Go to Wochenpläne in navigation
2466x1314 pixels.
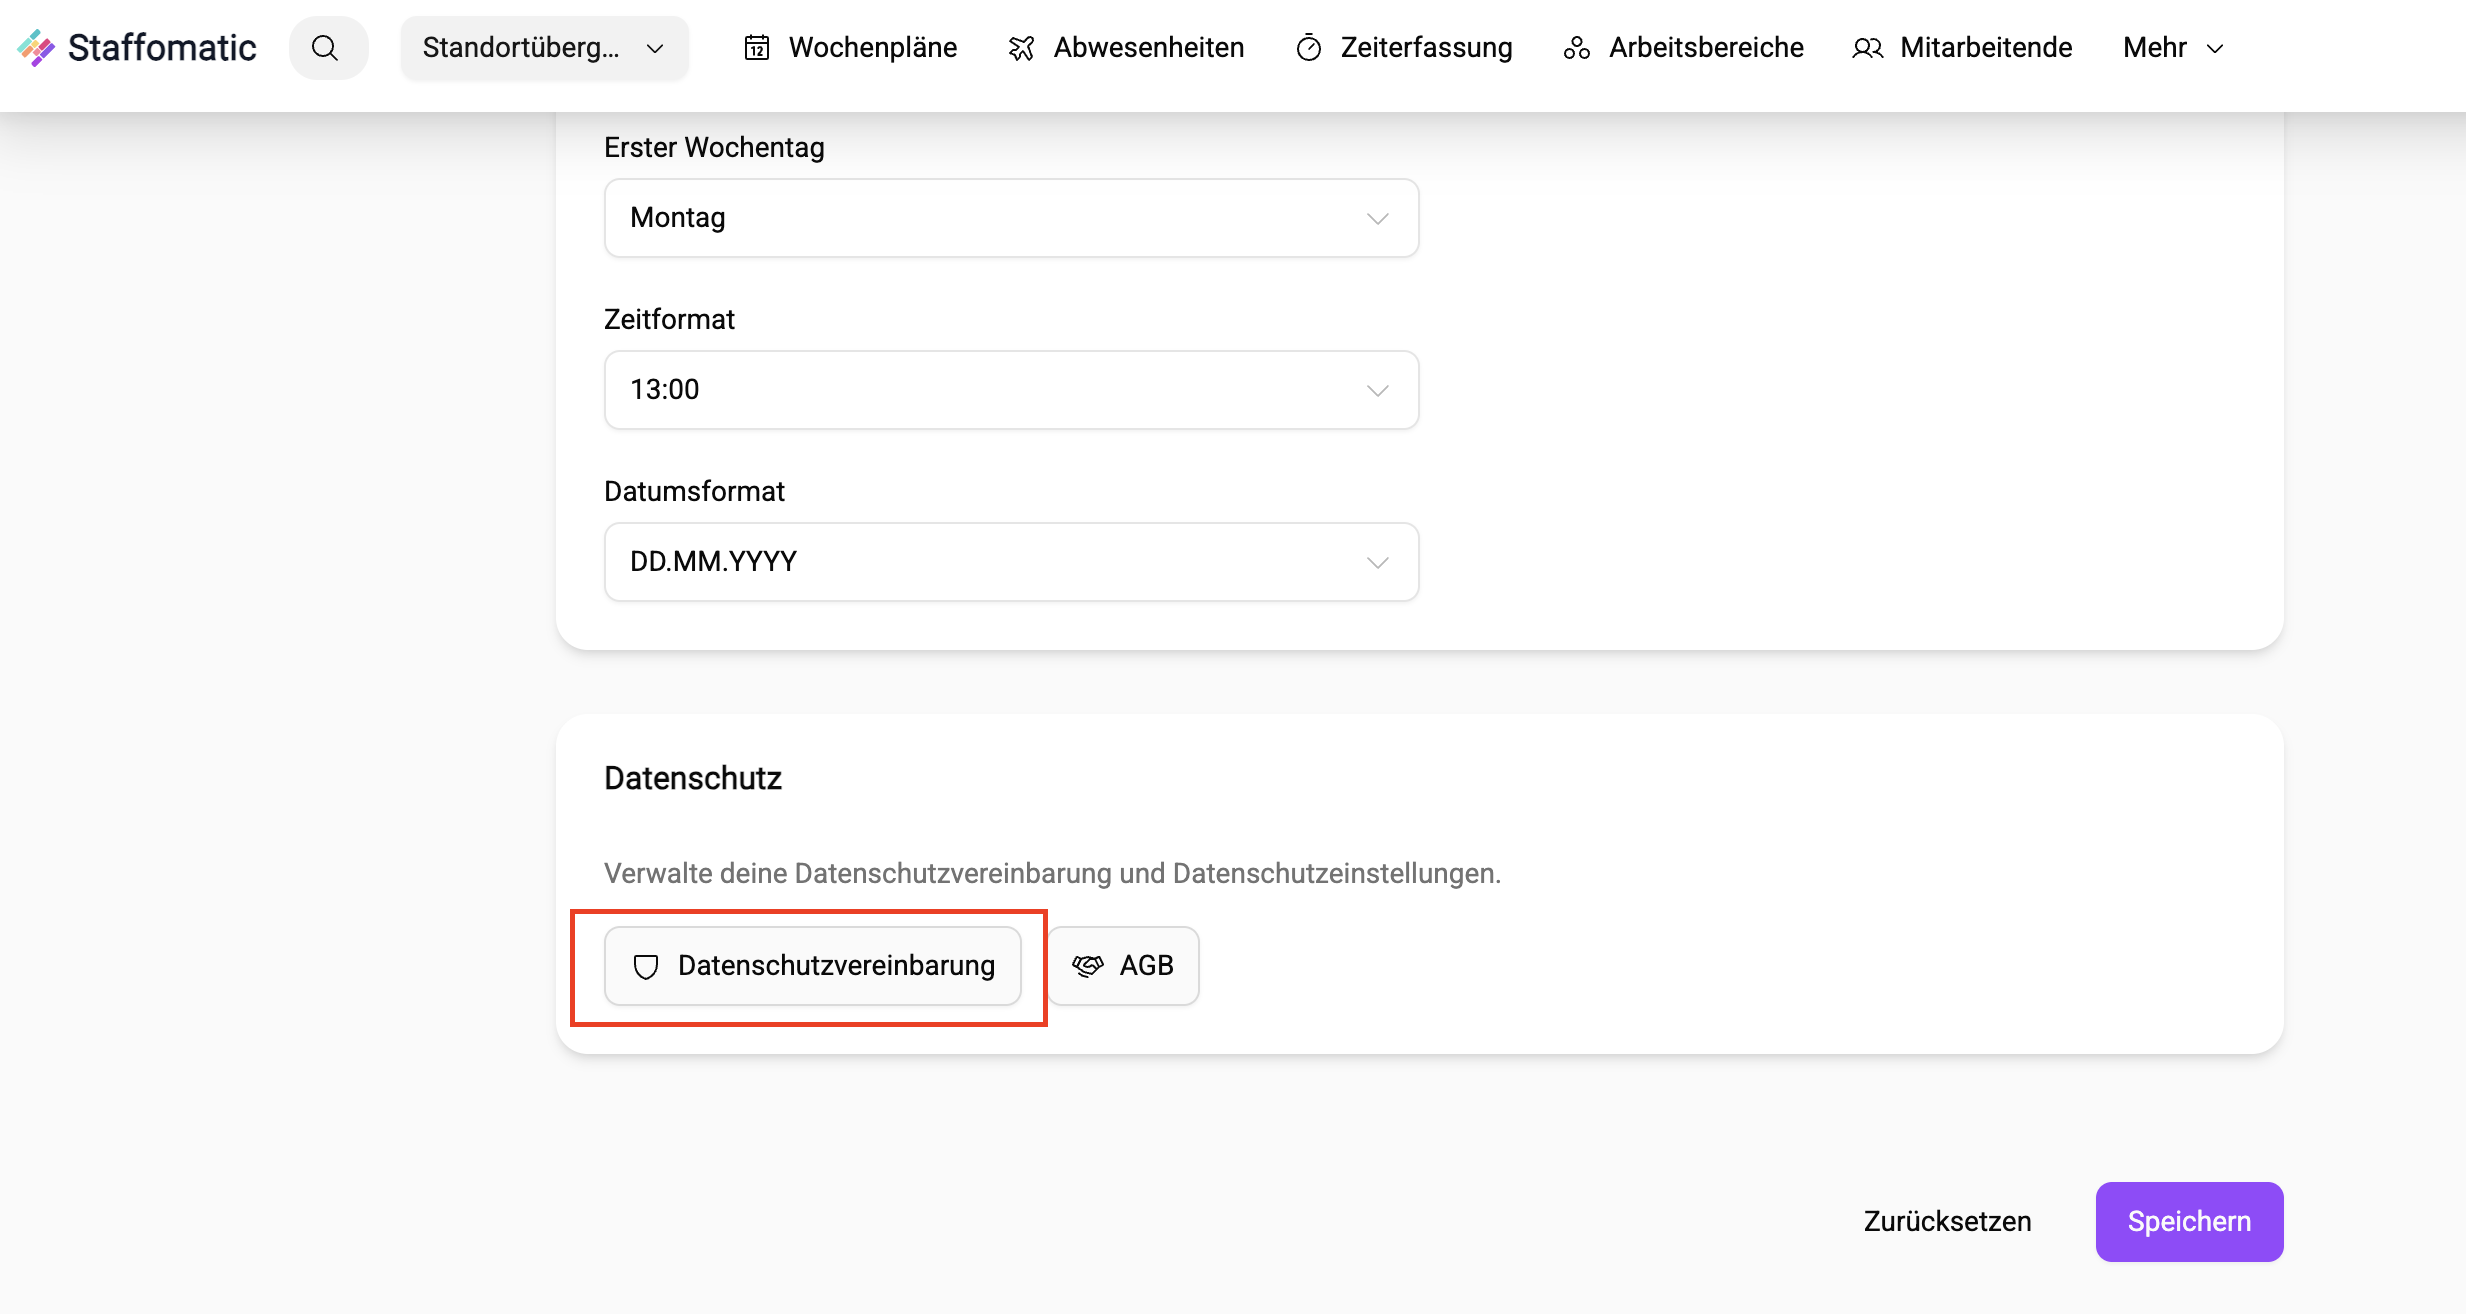[x=872, y=48]
